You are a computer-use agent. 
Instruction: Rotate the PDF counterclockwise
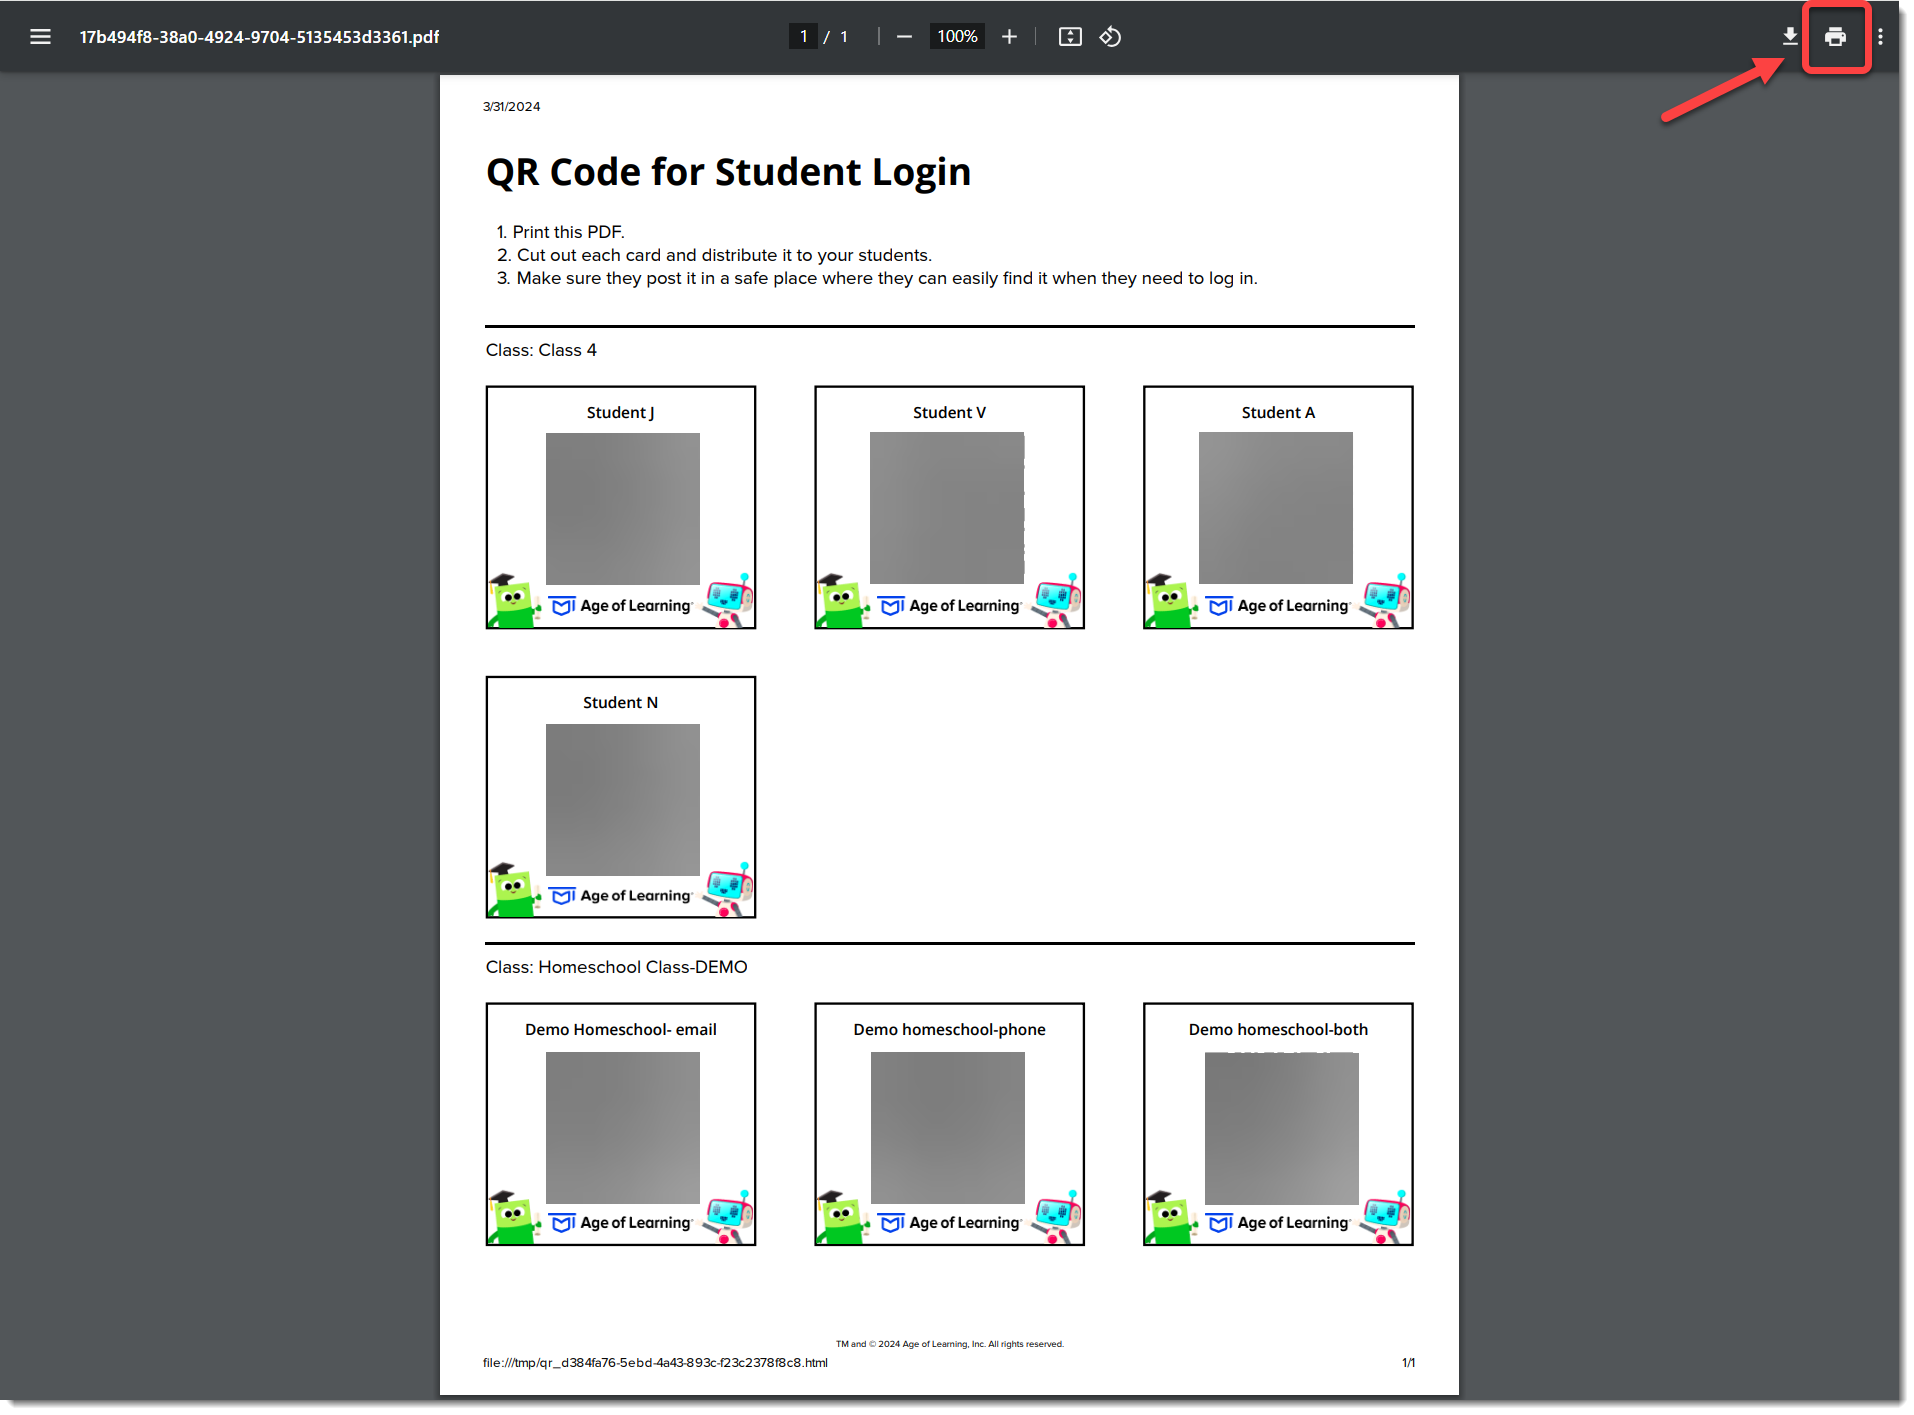(1110, 37)
